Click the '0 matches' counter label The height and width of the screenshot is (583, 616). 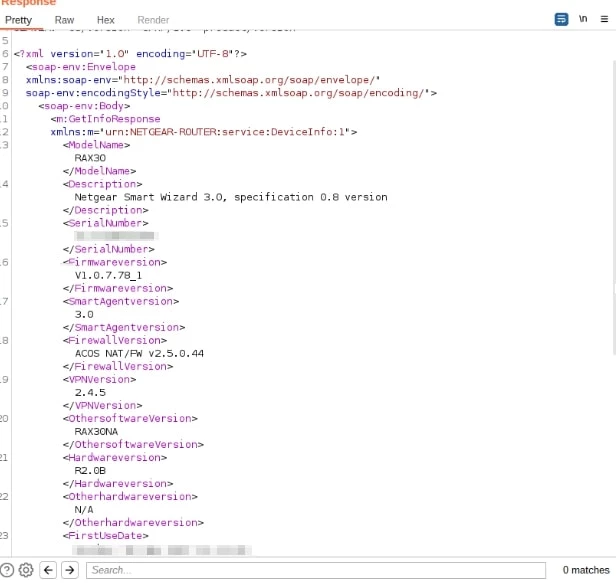tap(586, 570)
